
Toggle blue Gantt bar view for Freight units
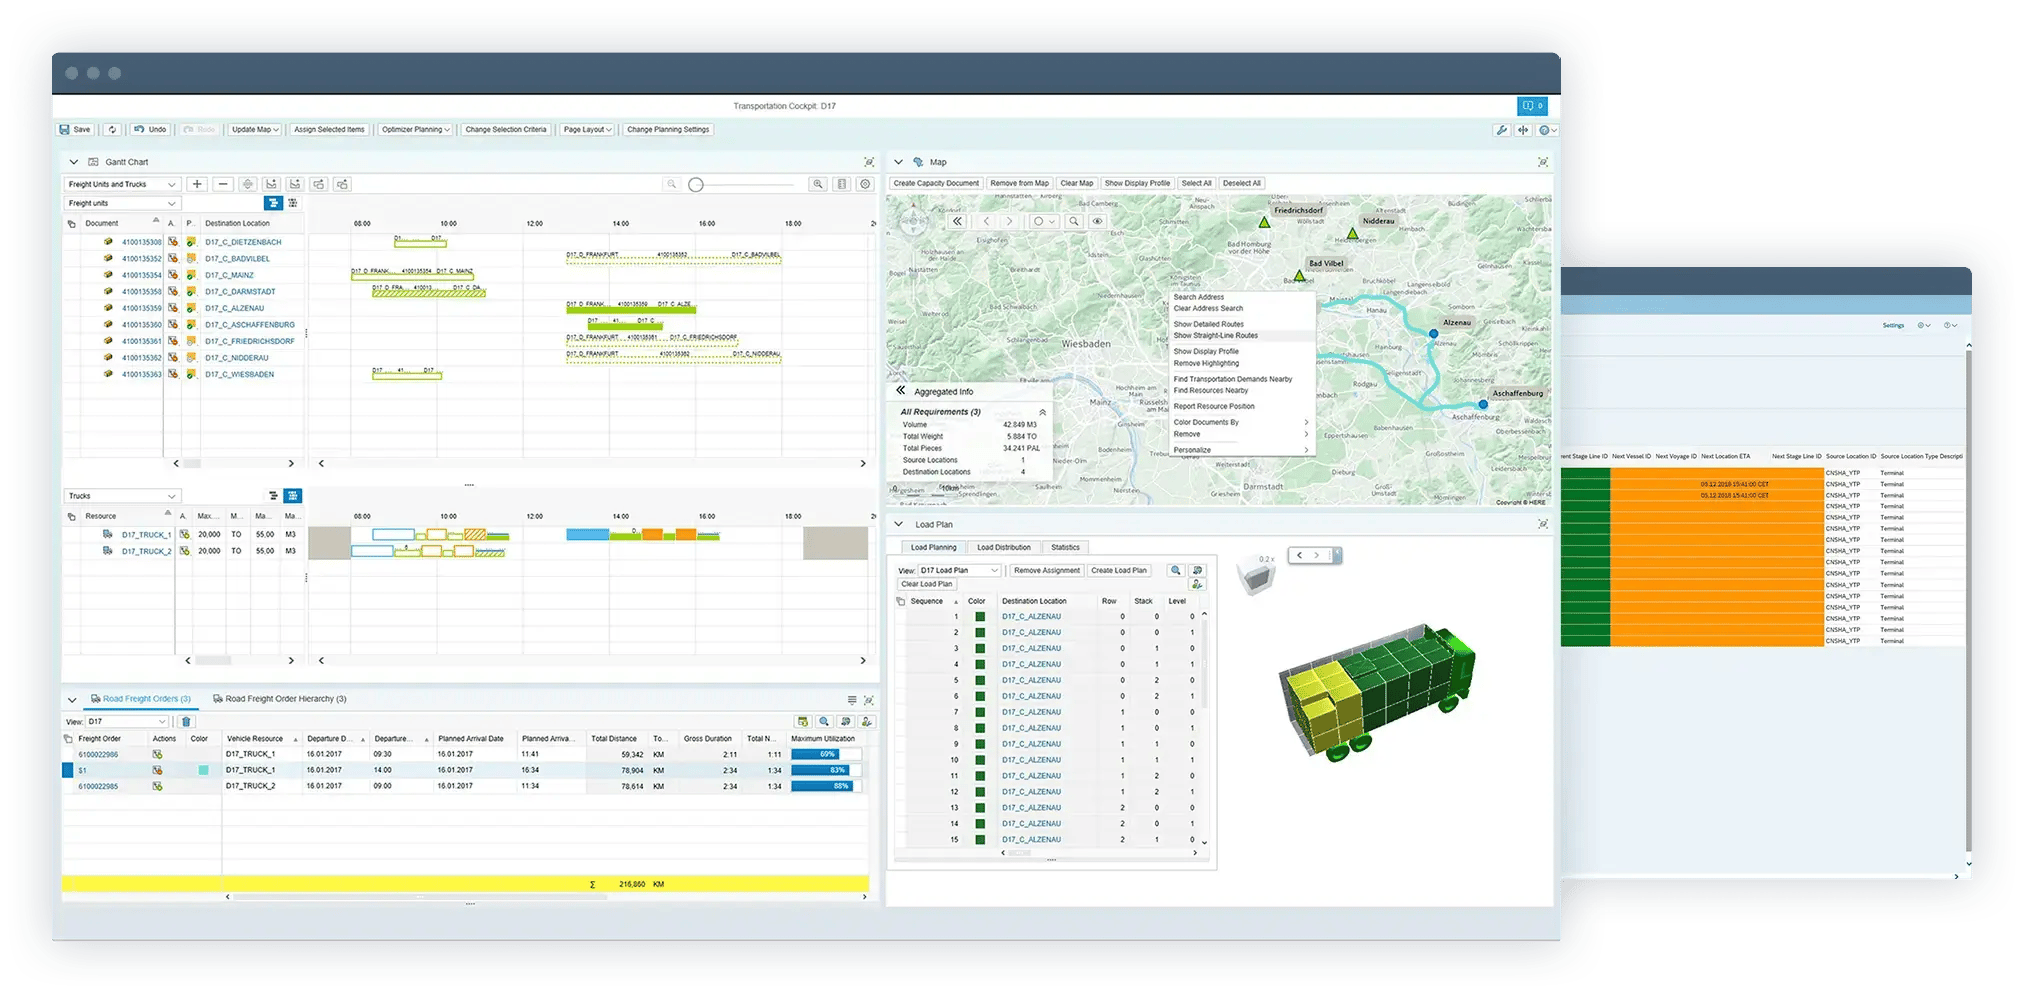coord(273,203)
